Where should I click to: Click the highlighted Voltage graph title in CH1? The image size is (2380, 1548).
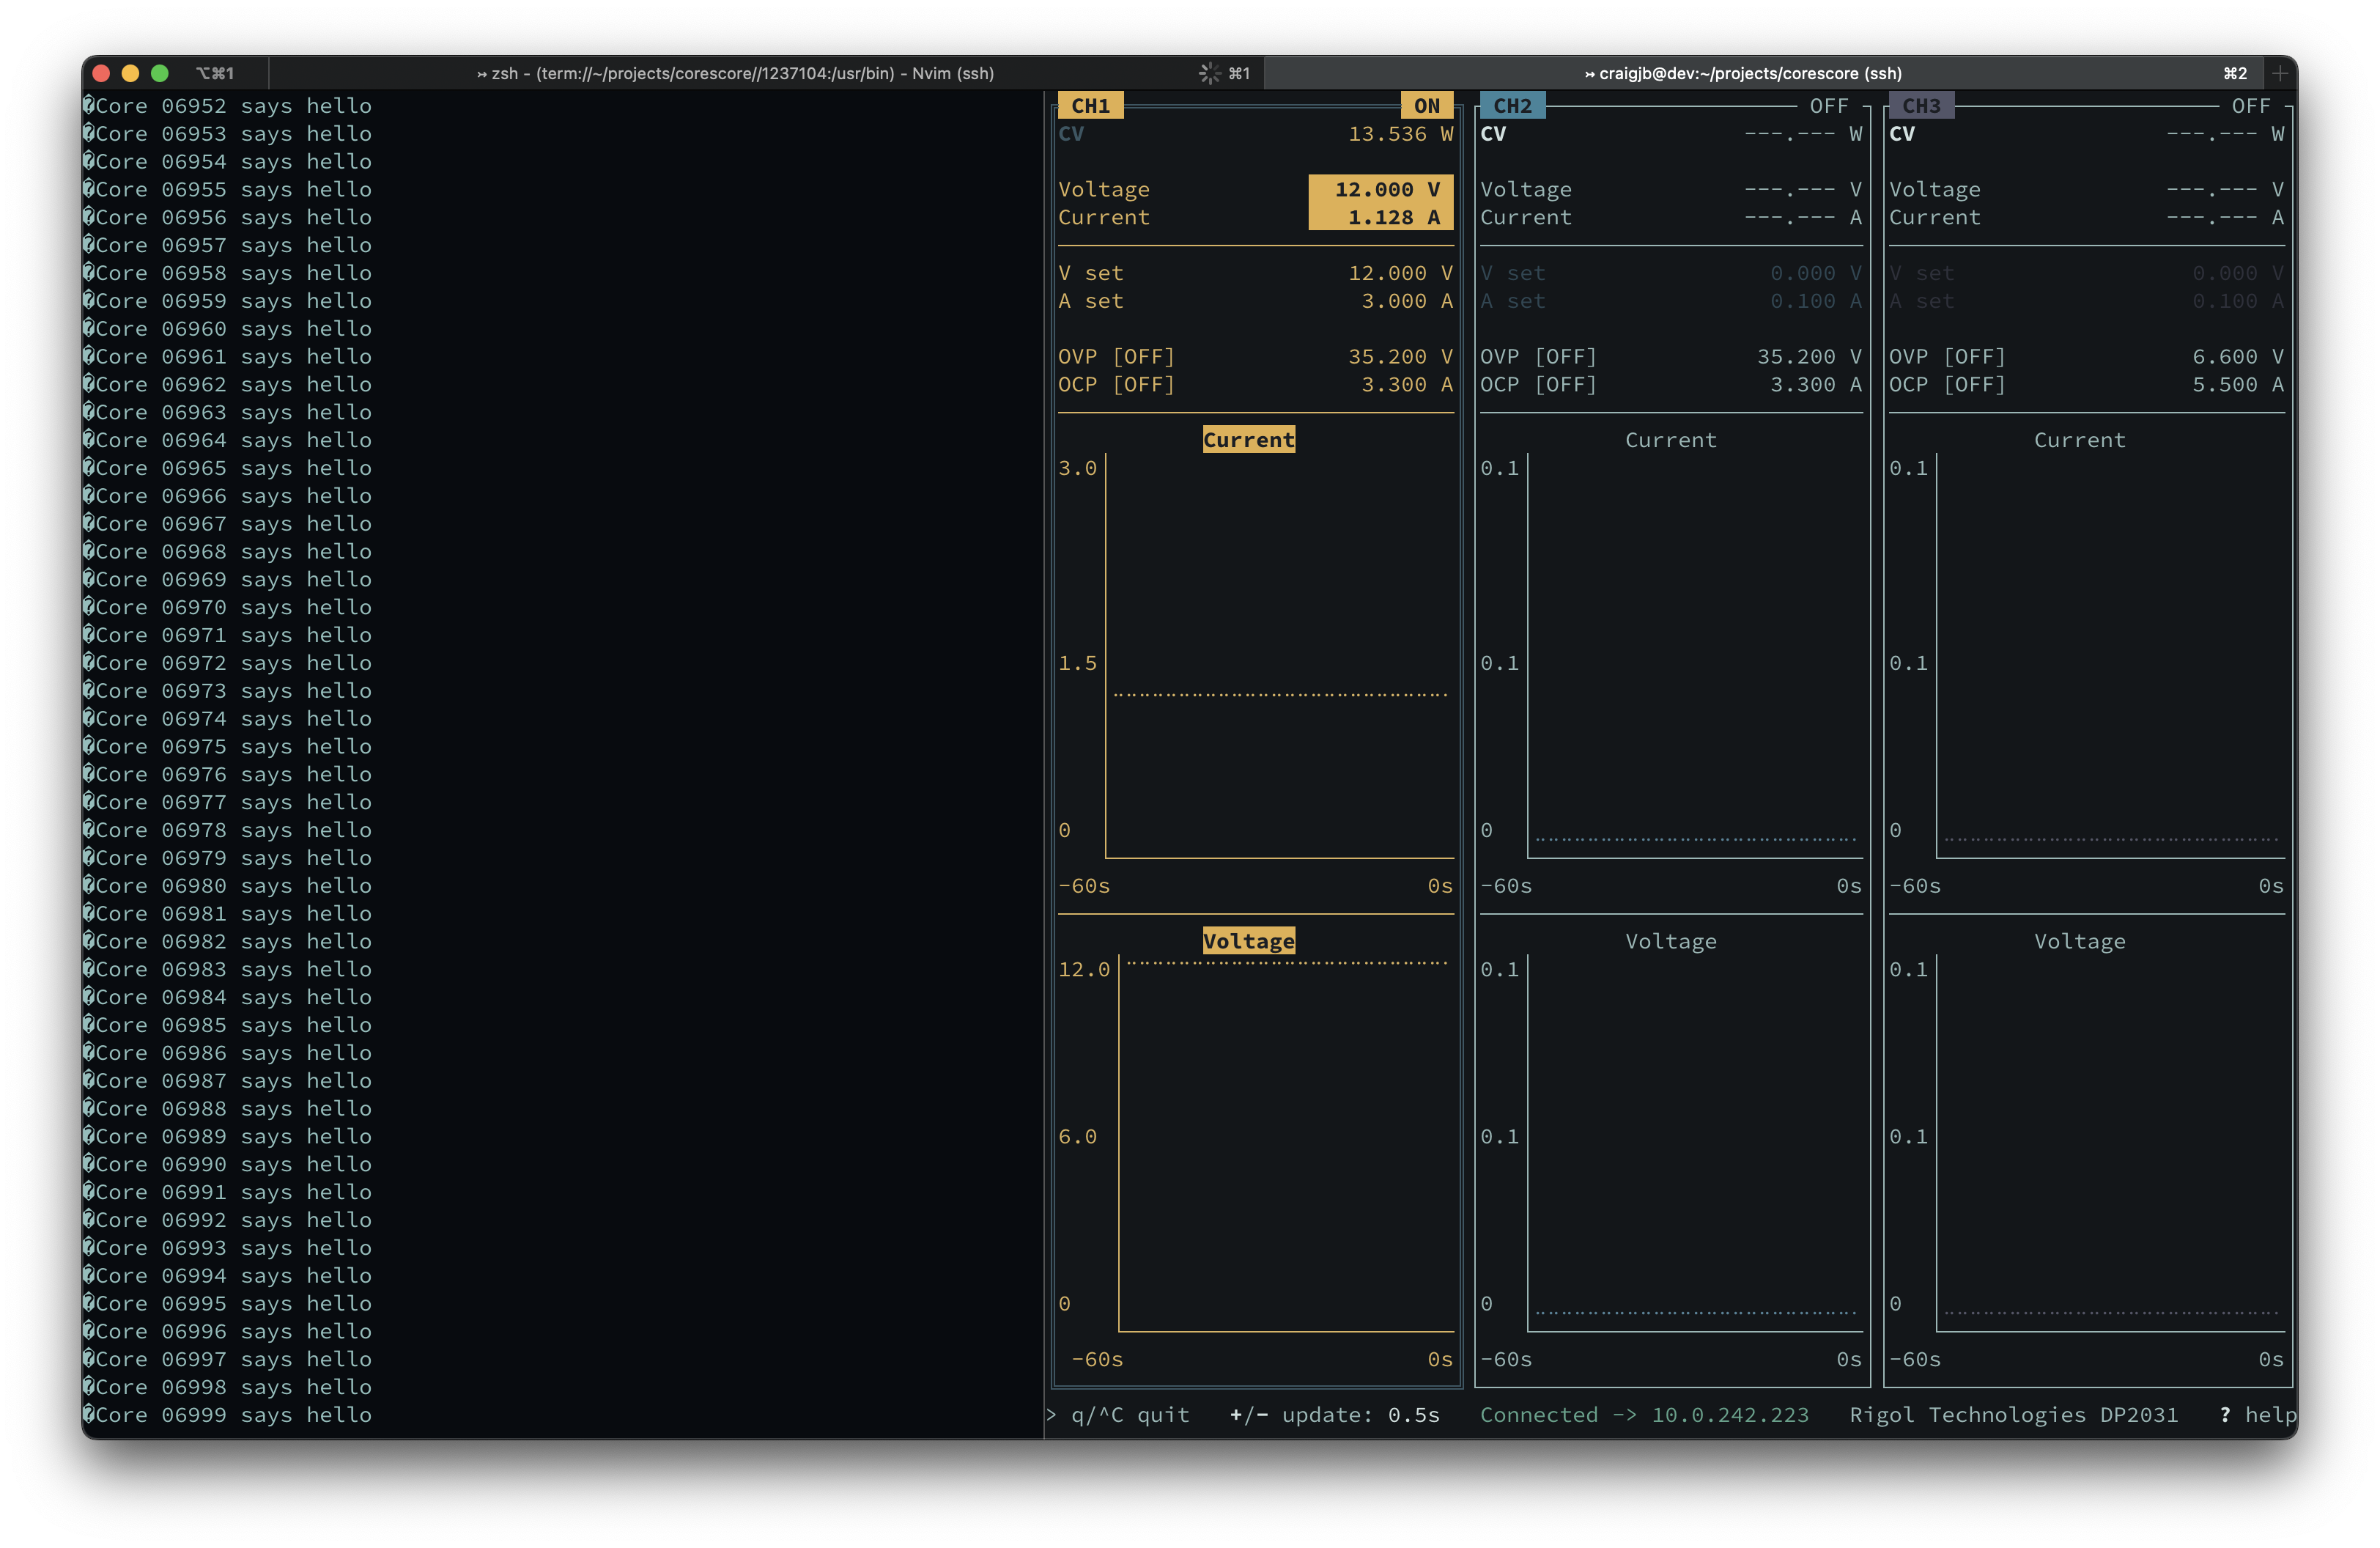click(1248, 941)
